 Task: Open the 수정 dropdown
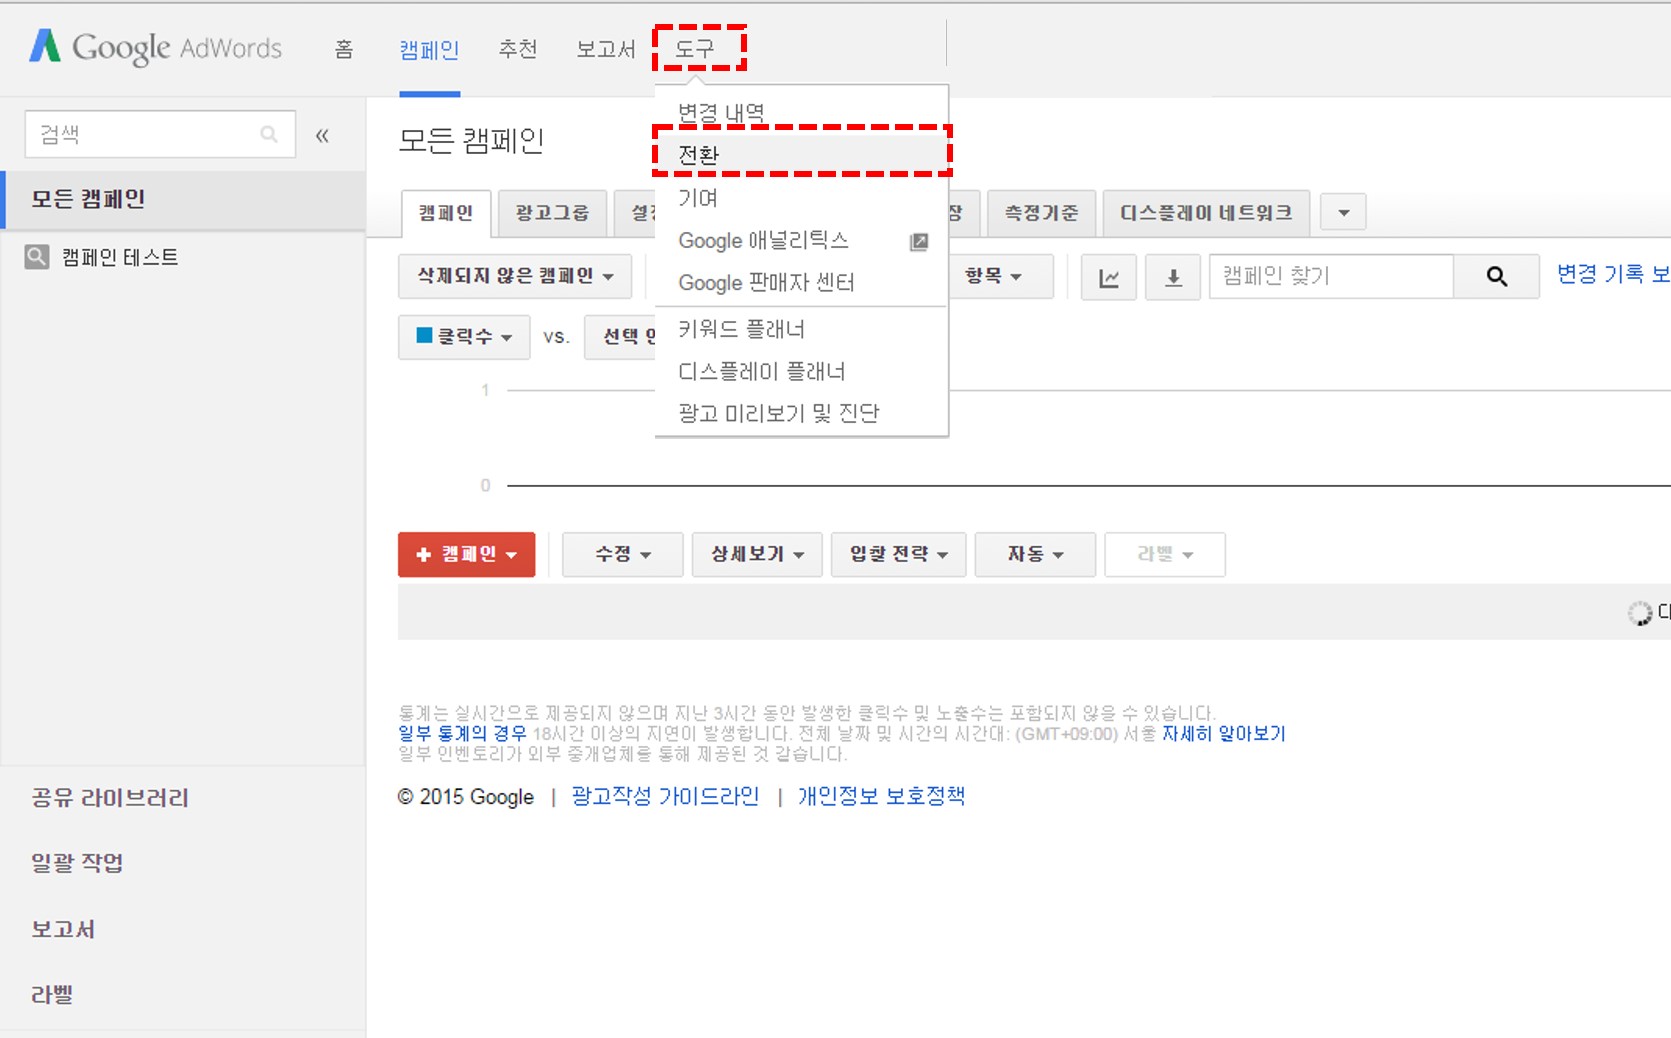pos(622,554)
